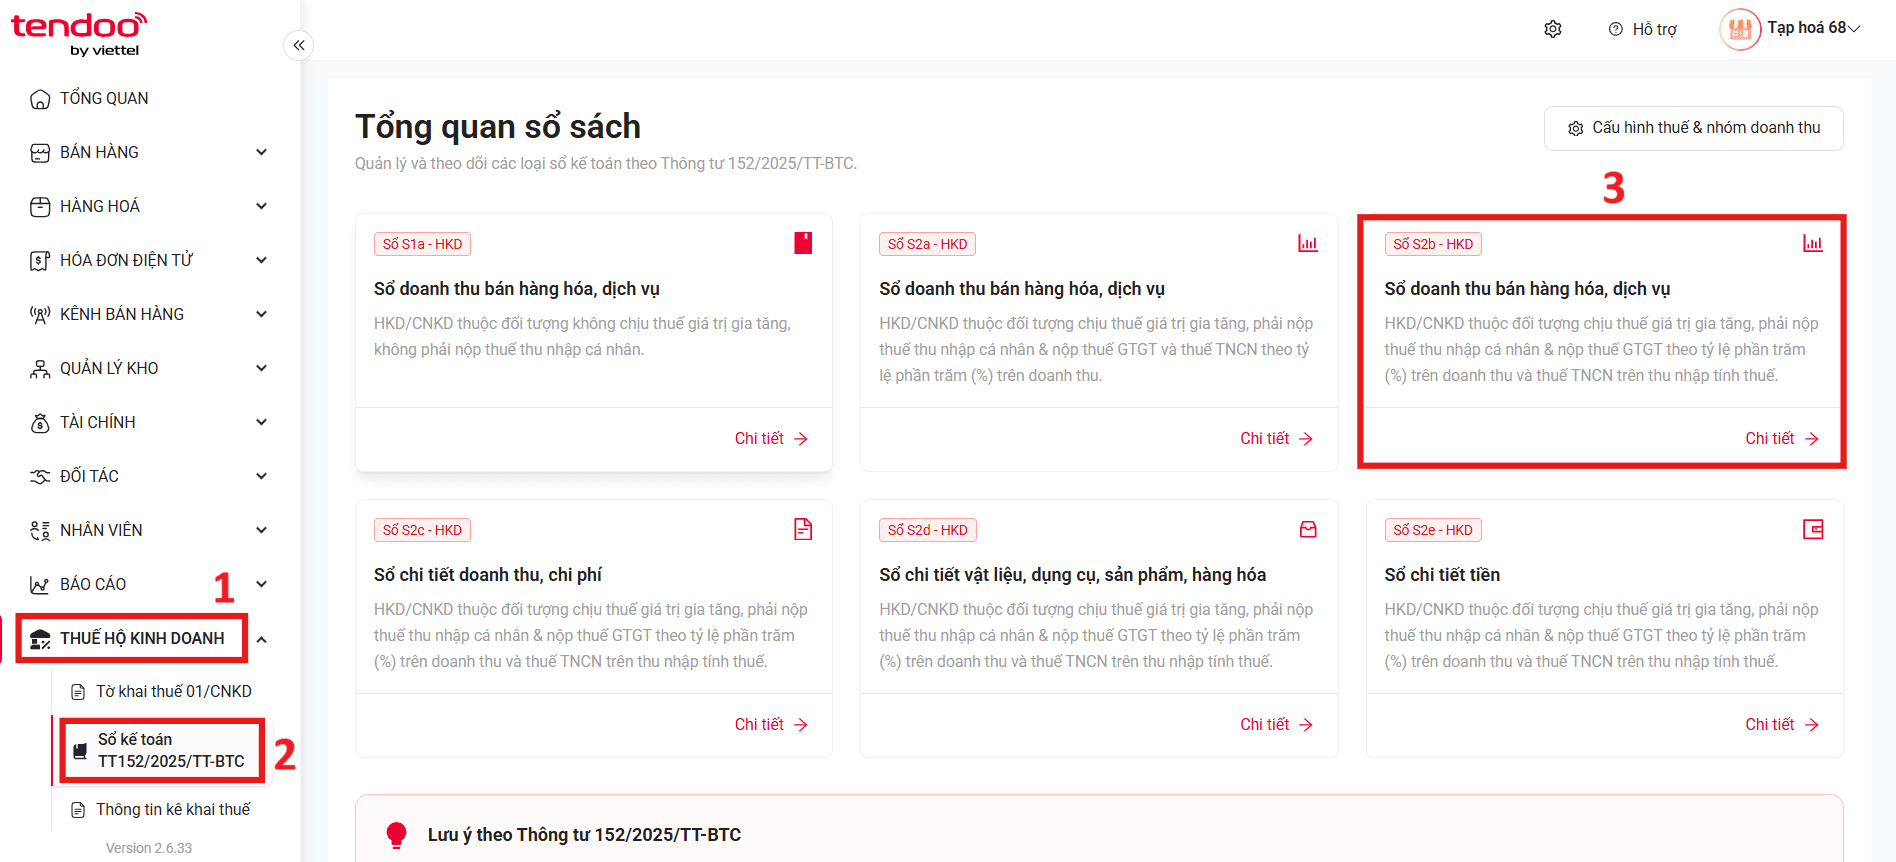
Task: Click the document icon on Sổ S2c card
Action: [x=803, y=529]
